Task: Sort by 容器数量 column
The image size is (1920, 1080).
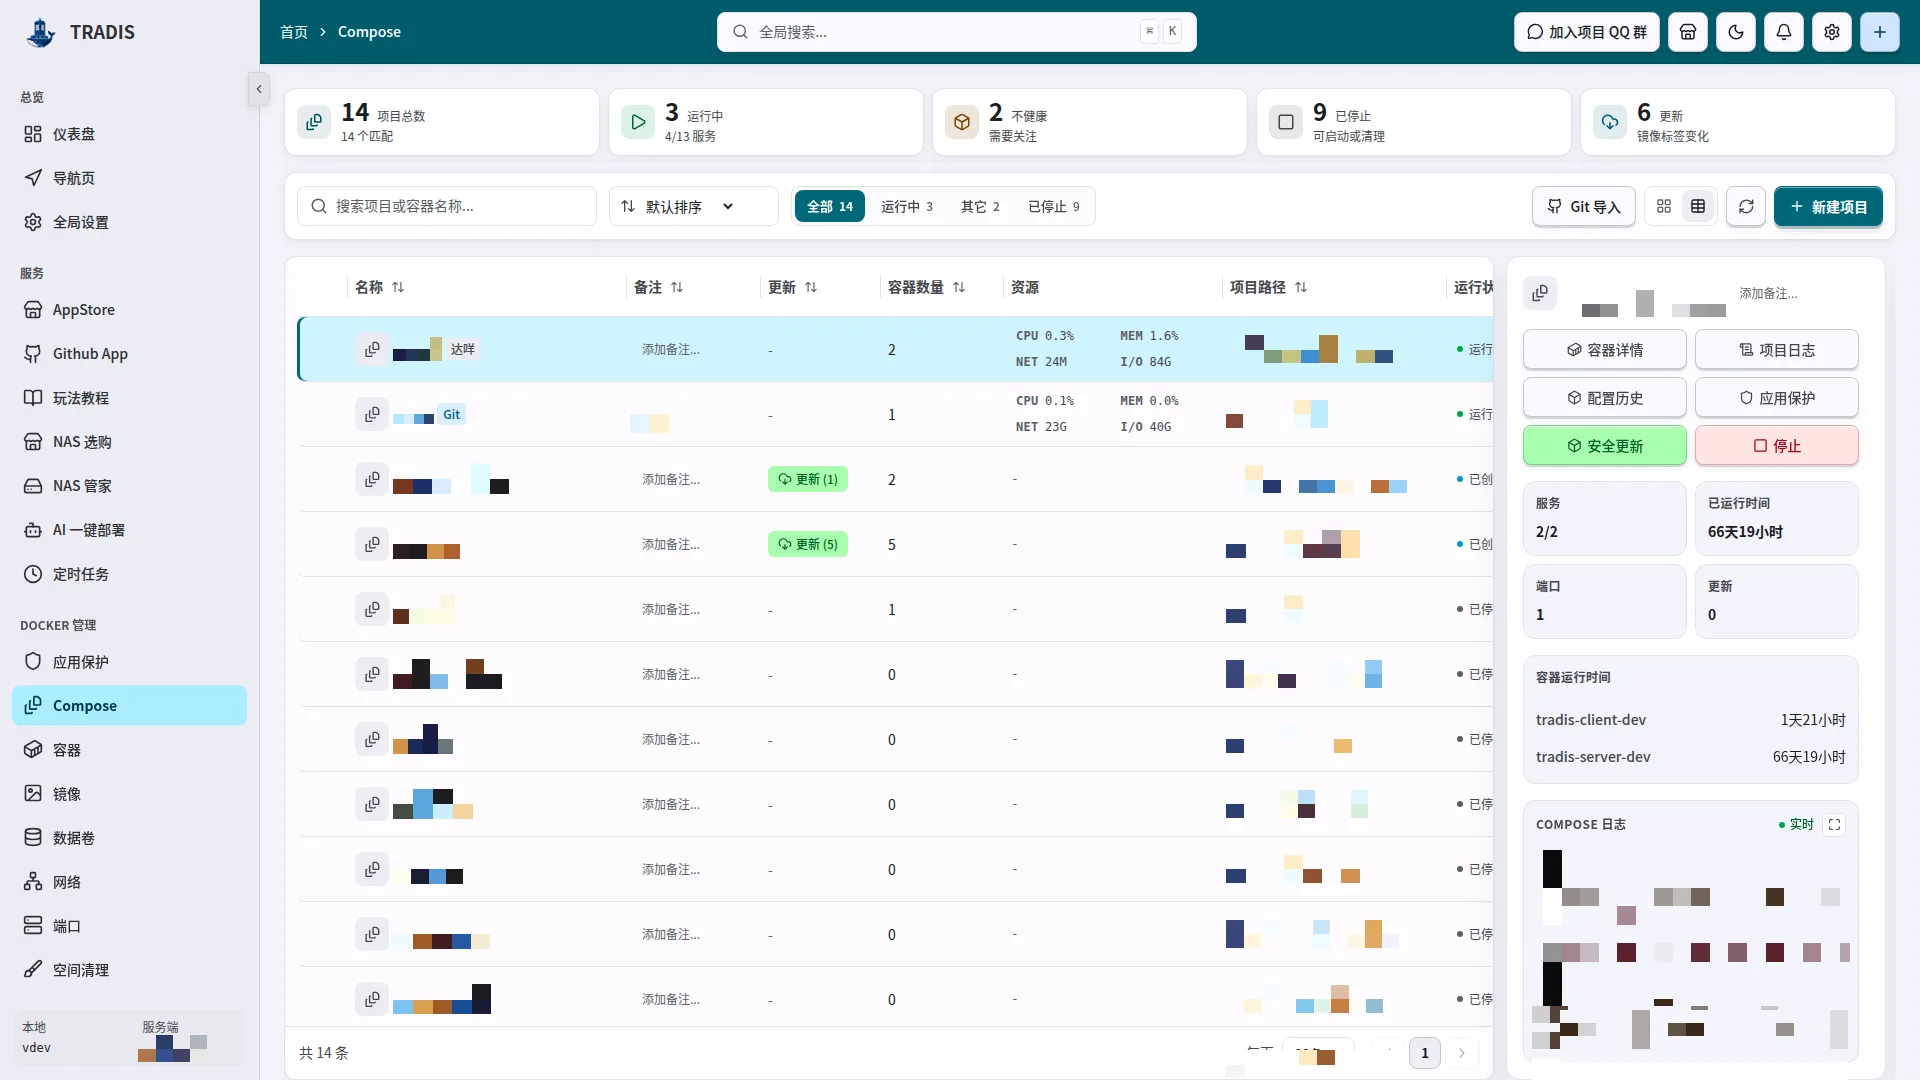Action: click(x=927, y=287)
